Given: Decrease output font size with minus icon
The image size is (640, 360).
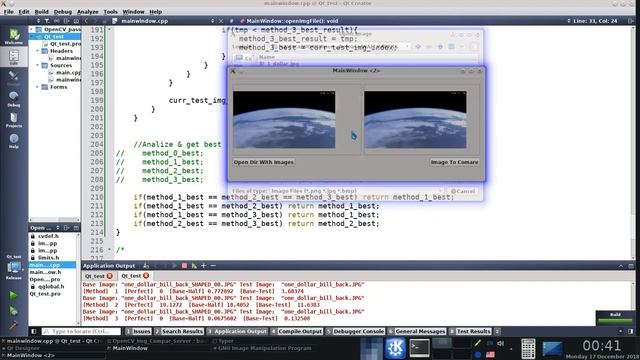Looking at the screenshot, I should click(x=213, y=266).
